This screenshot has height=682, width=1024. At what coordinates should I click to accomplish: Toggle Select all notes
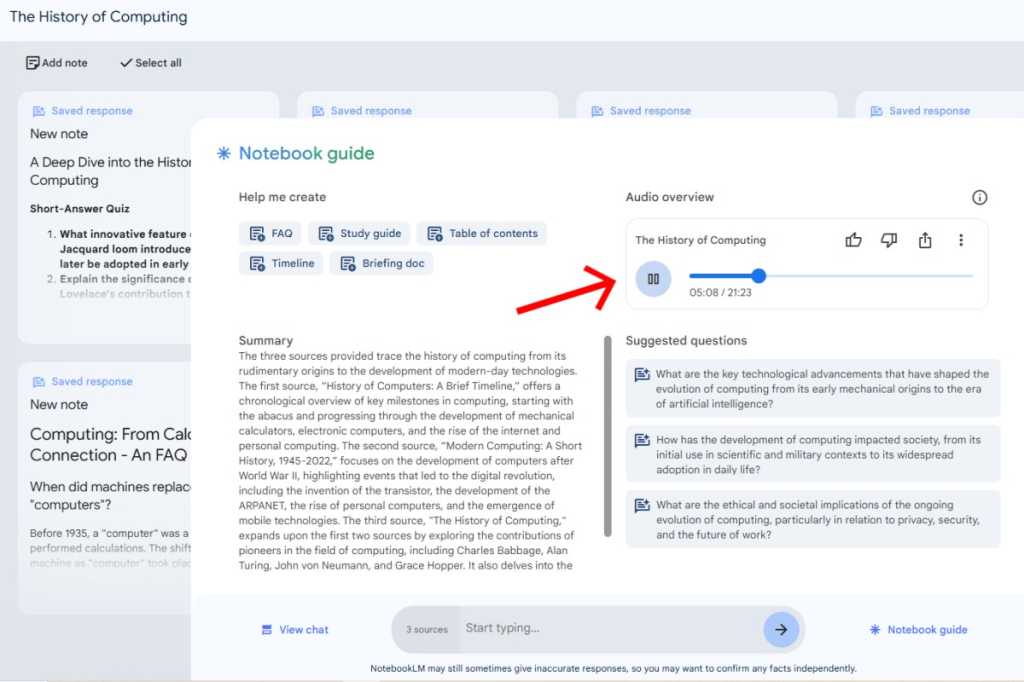point(149,62)
